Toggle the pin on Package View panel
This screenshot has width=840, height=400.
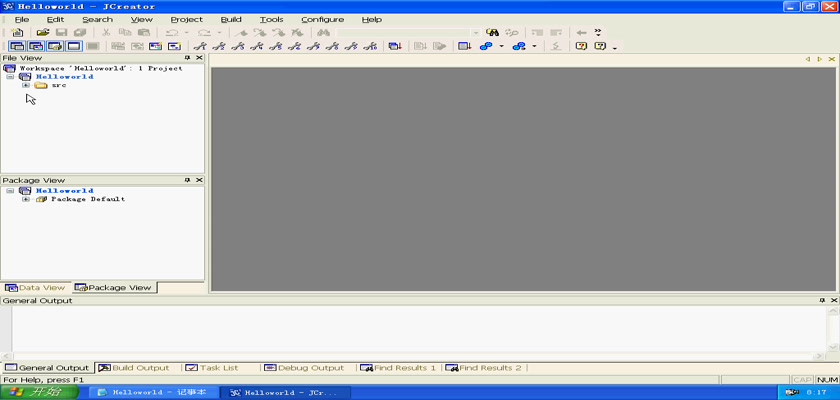[x=188, y=180]
